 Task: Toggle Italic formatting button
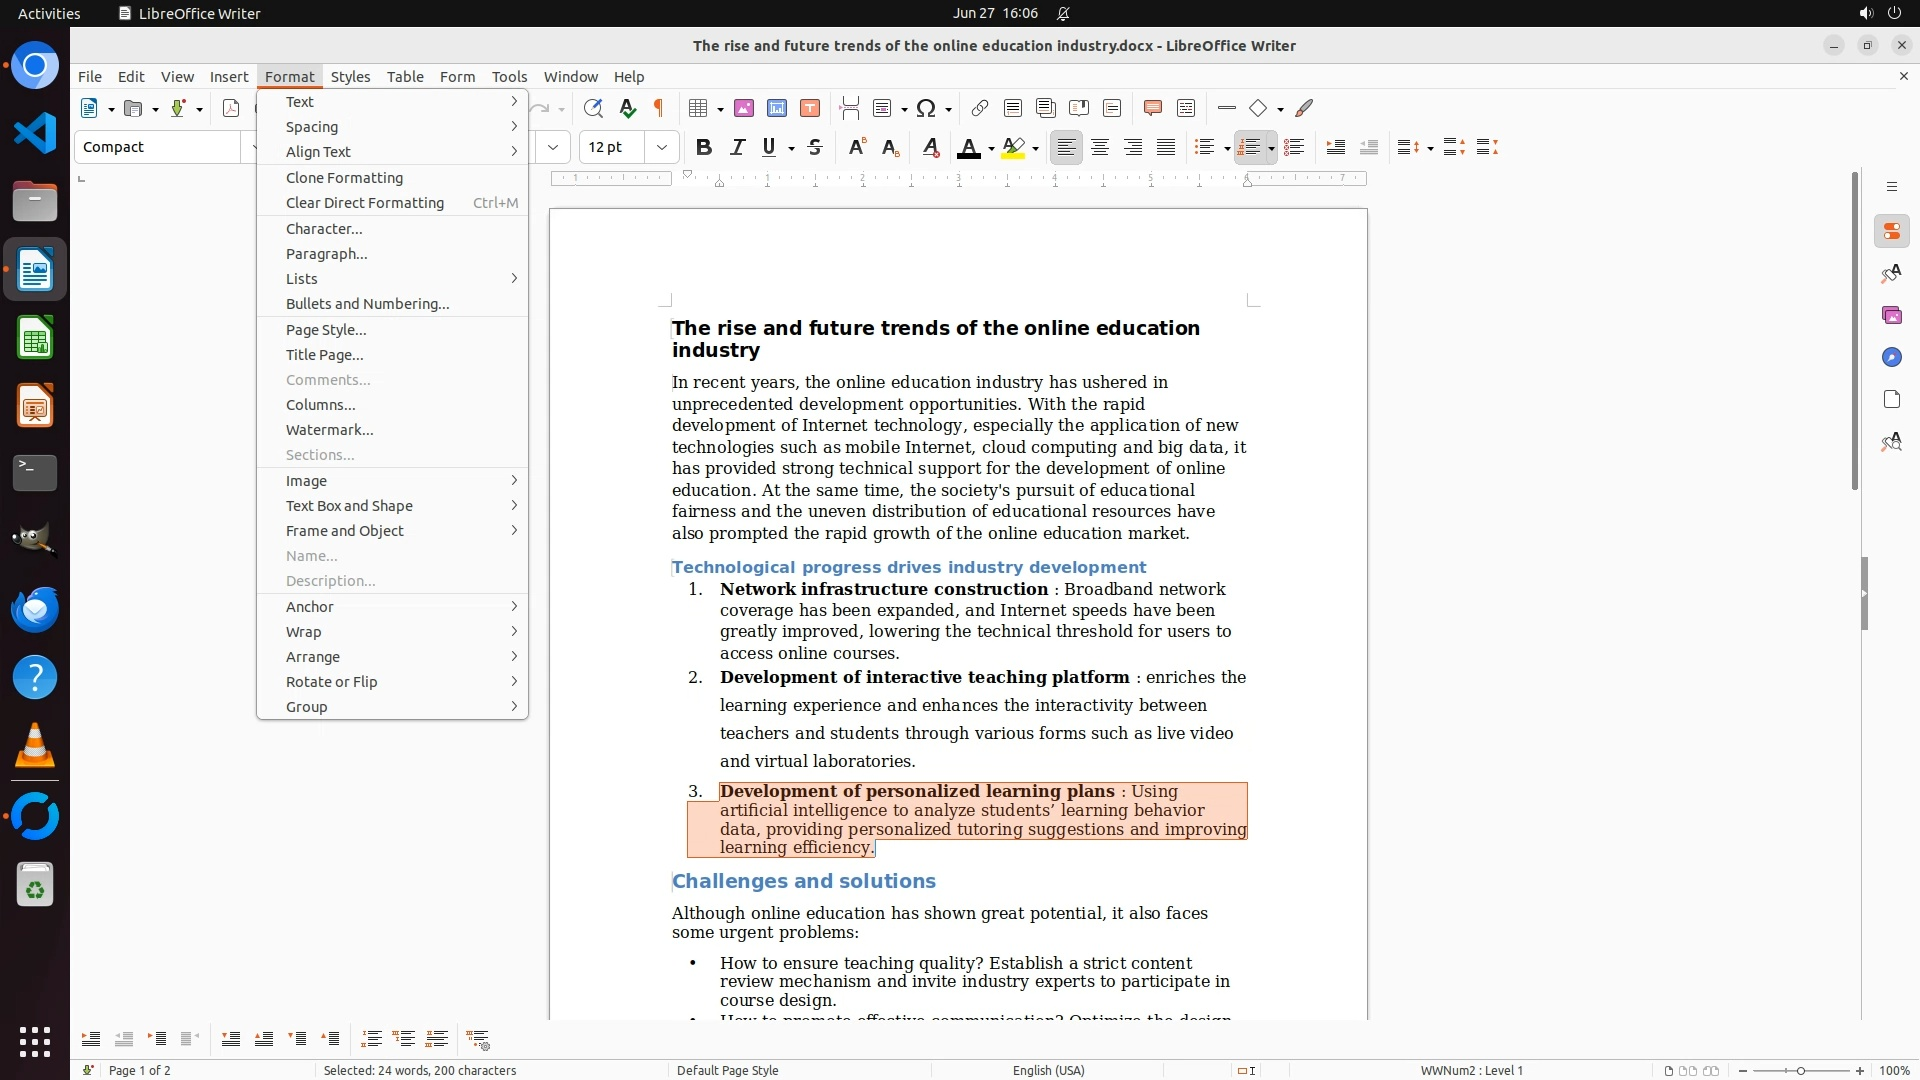coord(738,147)
